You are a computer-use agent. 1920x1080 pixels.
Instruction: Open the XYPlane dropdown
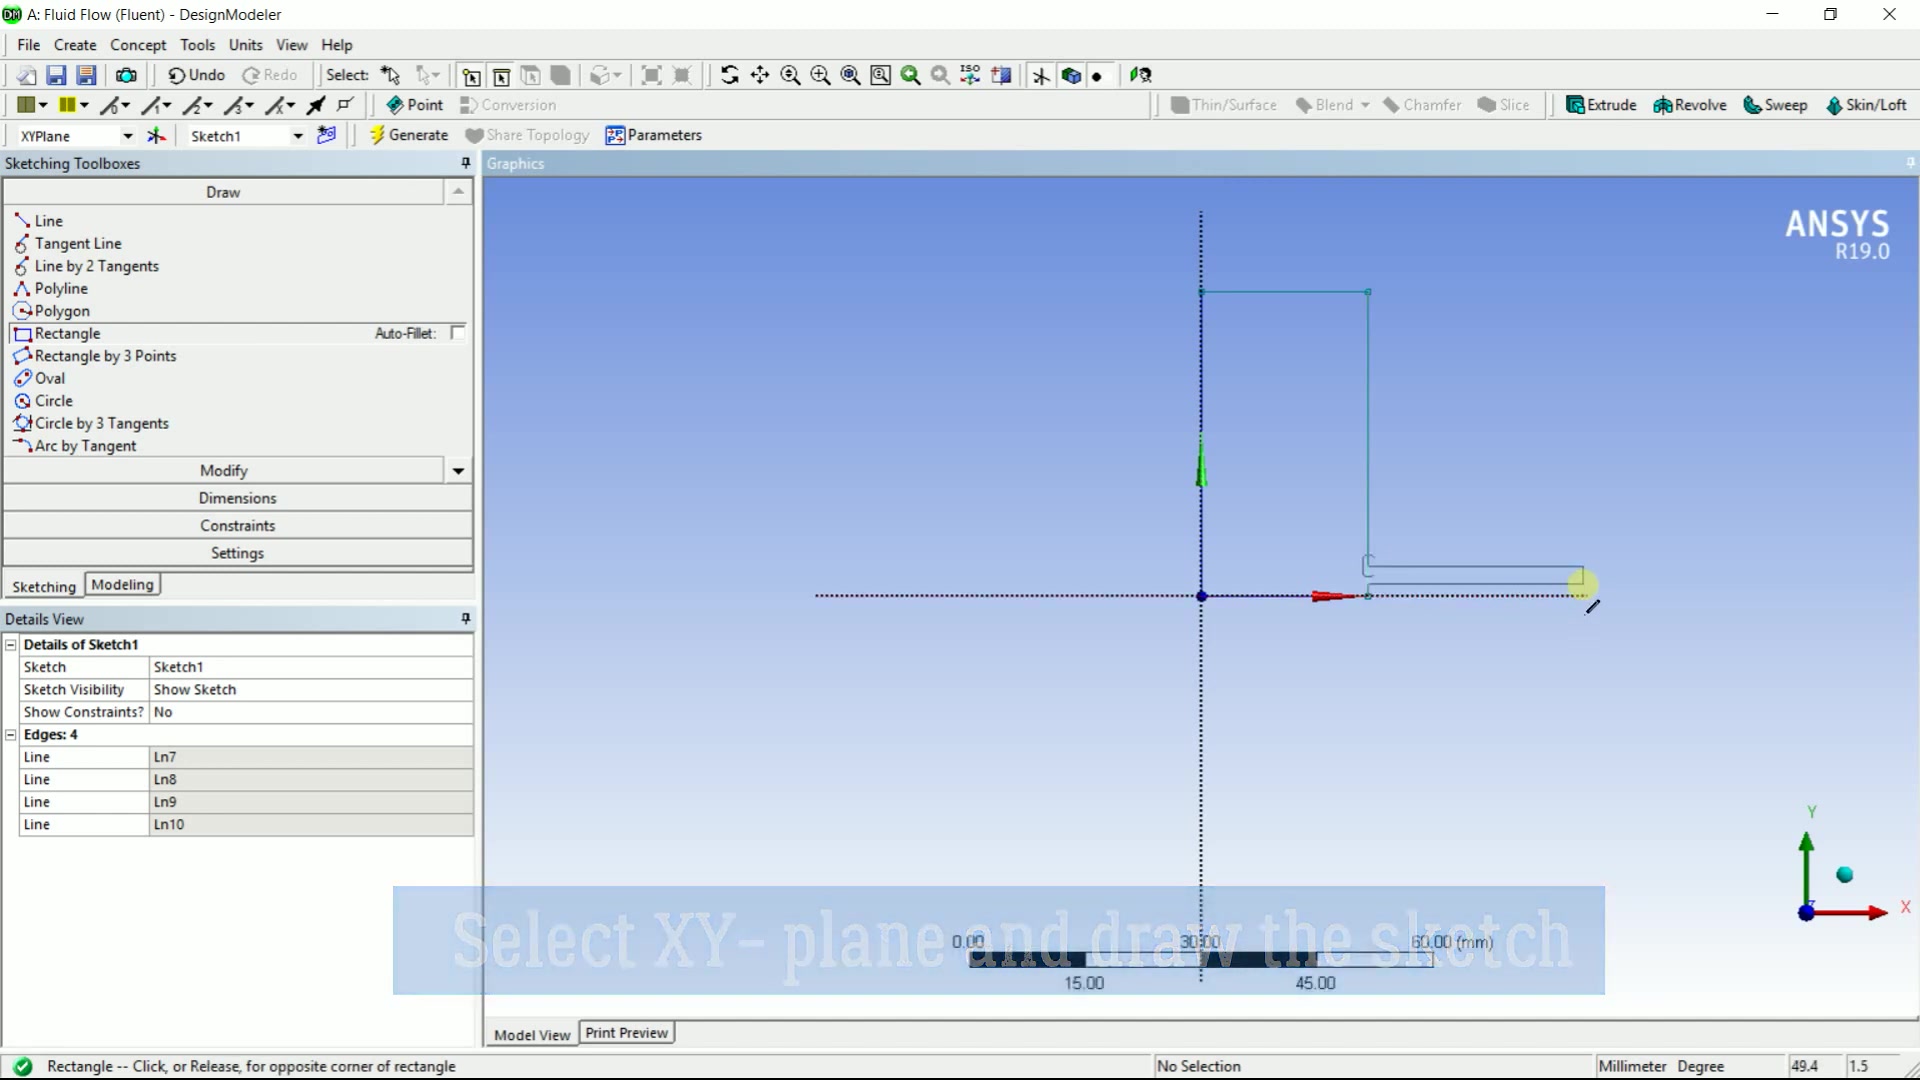tap(127, 135)
